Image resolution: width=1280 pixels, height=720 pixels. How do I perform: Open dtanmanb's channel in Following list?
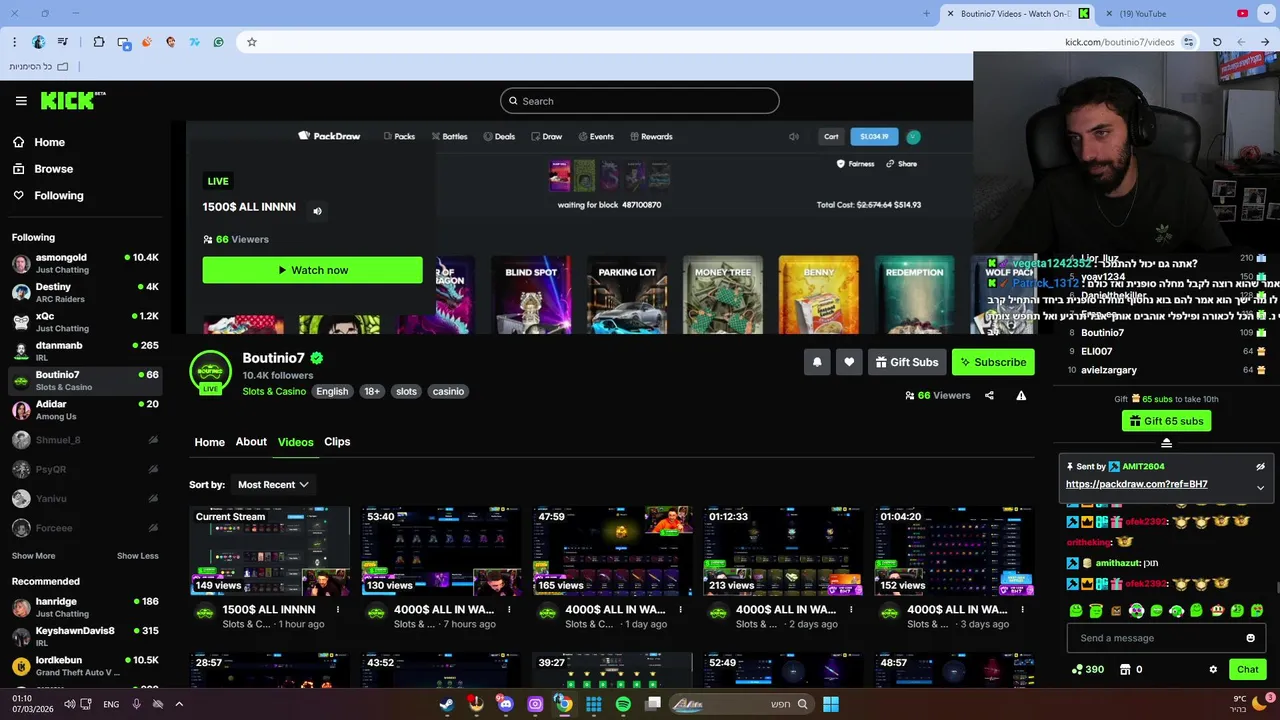(x=85, y=351)
